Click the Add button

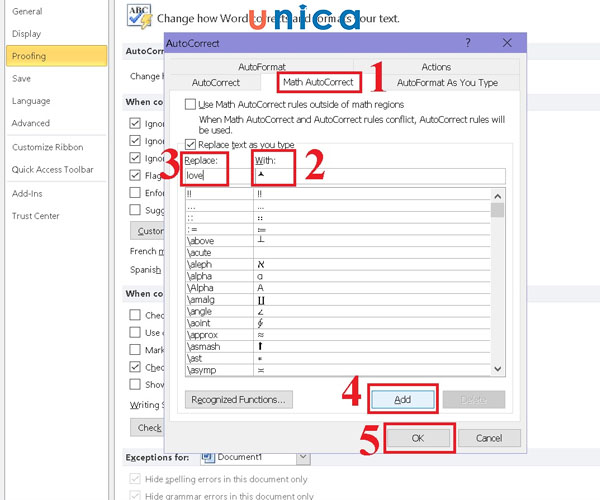coord(403,399)
